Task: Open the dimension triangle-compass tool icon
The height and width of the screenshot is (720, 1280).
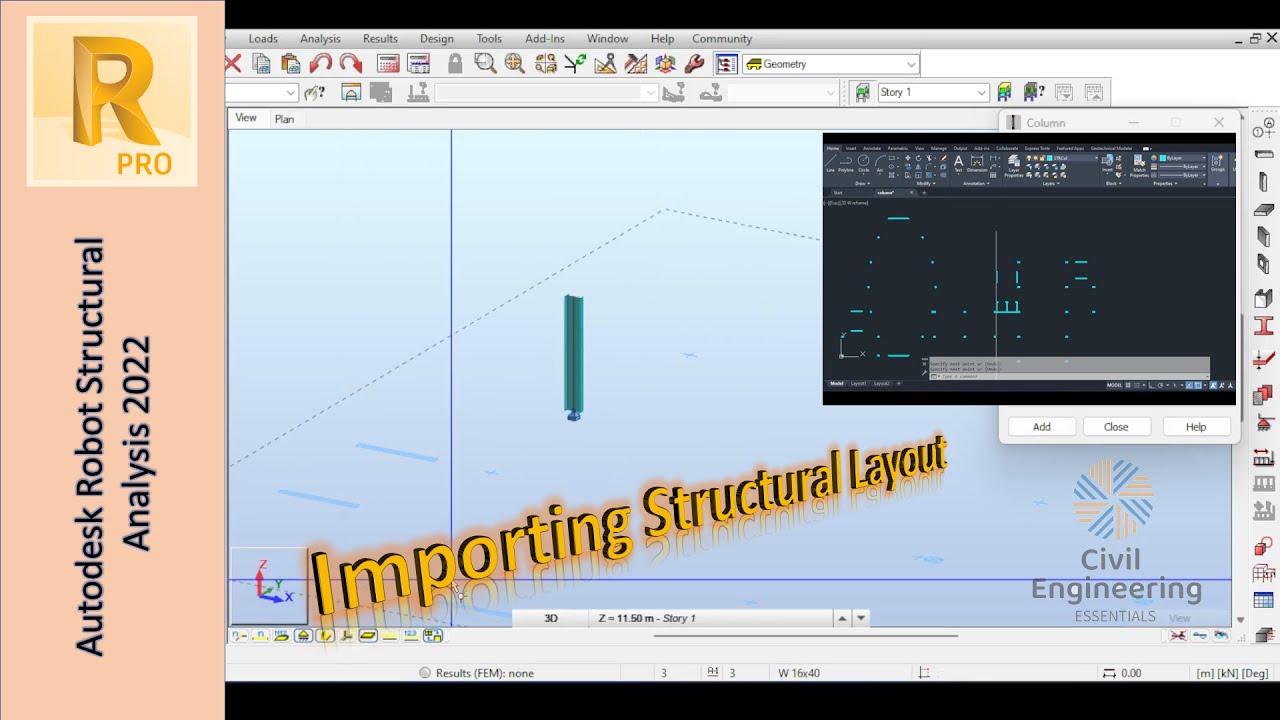Action: [x=605, y=64]
